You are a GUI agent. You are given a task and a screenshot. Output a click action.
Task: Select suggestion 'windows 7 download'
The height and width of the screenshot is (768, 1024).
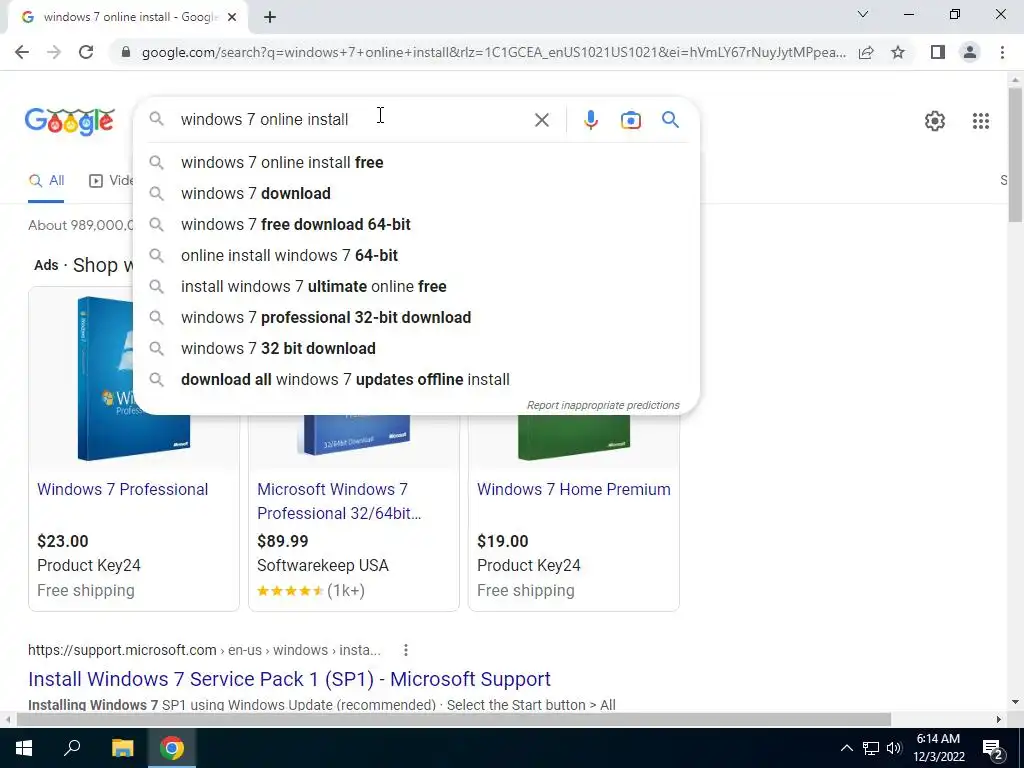tap(417, 193)
